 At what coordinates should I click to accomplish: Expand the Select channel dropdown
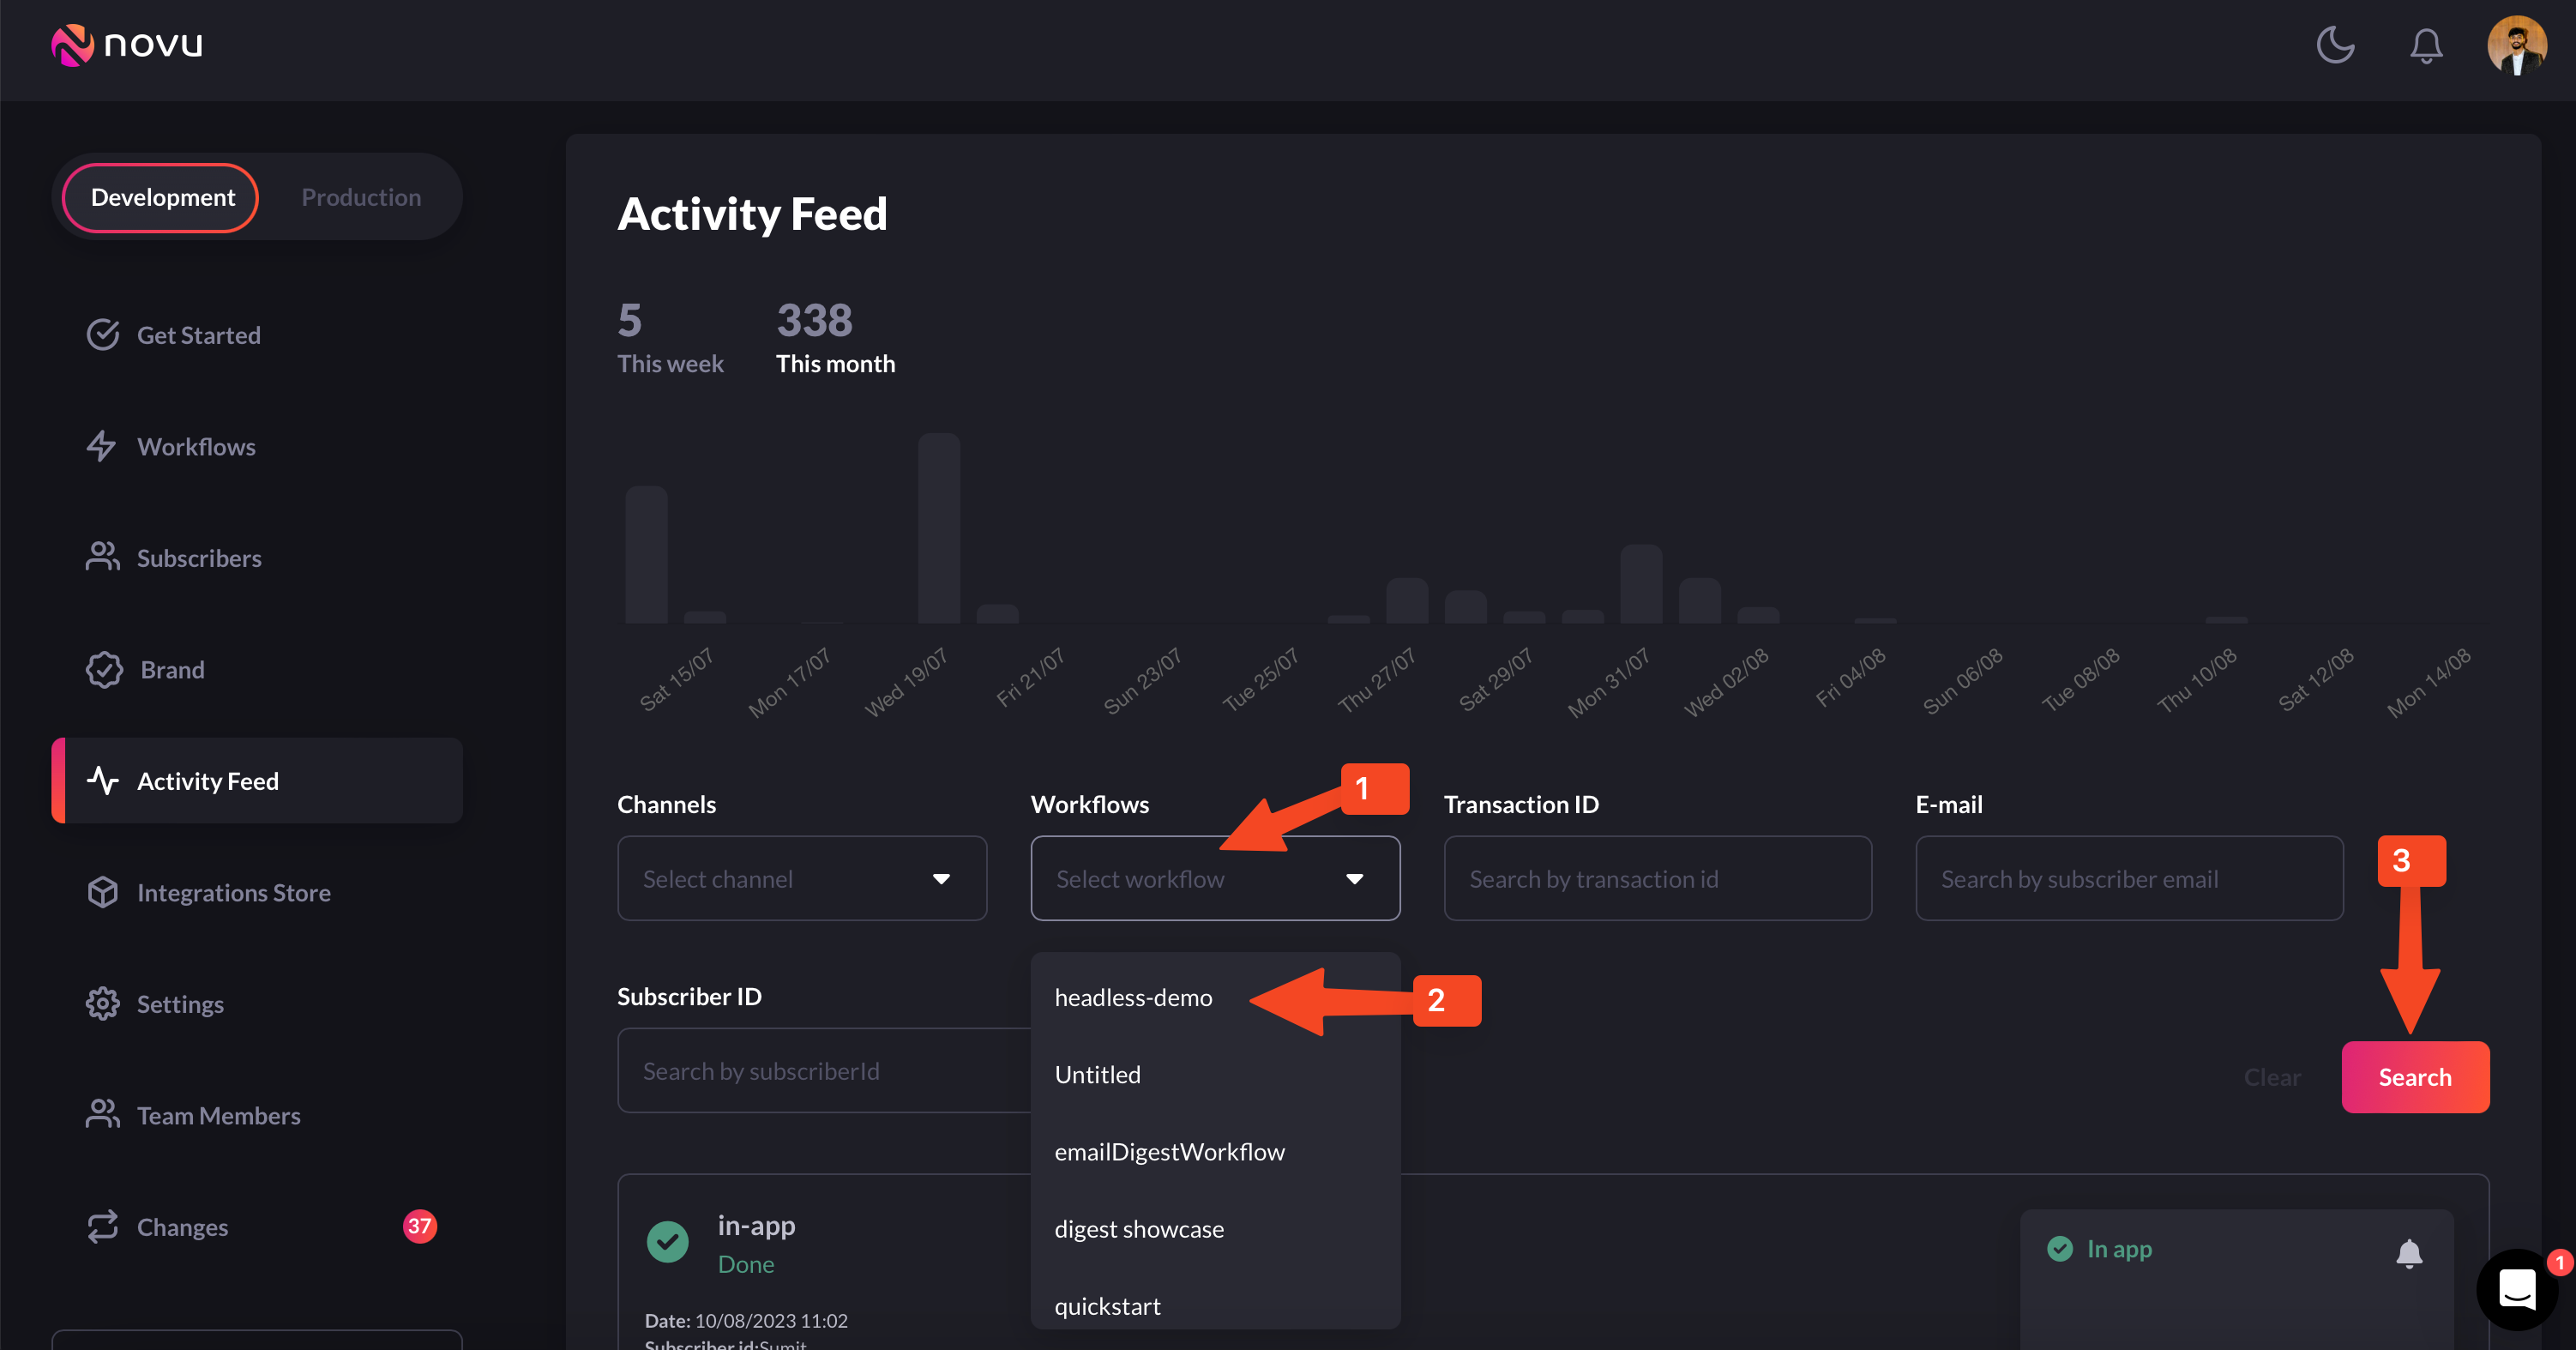point(801,878)
